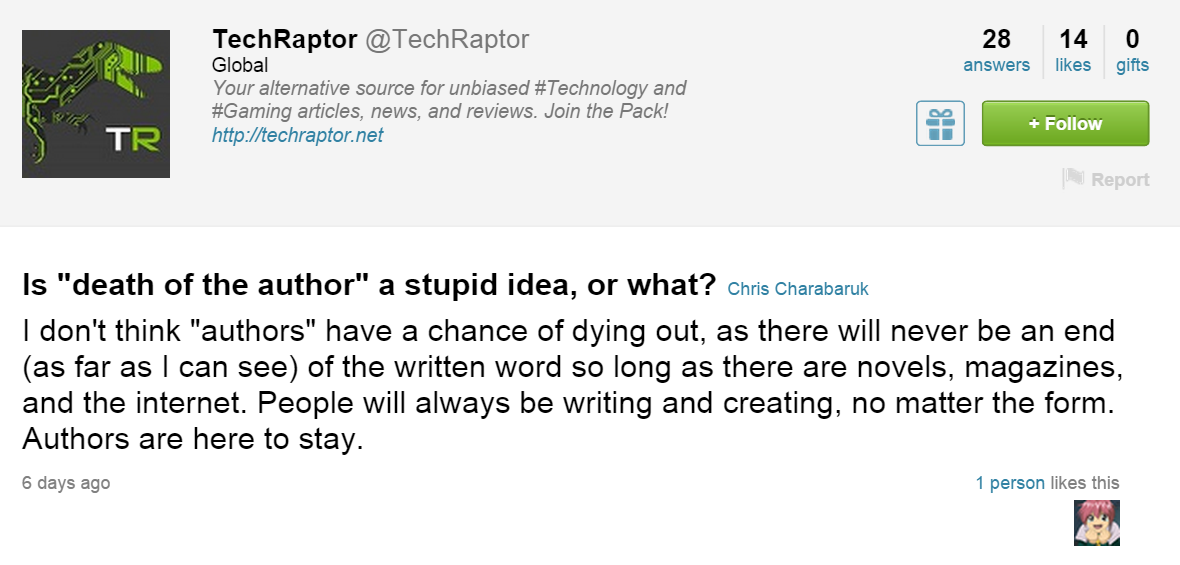
Task: Show the "1 person" likes link
Action: (1010, 483)
